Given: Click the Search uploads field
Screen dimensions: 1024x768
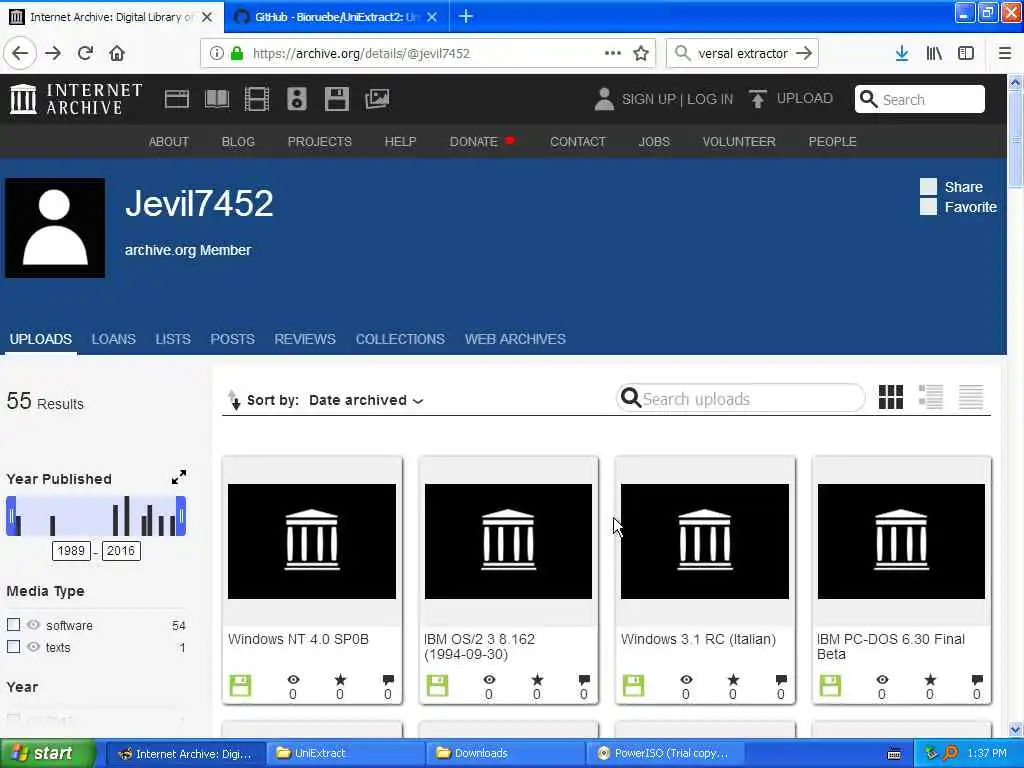Looking at the screenshot, I should 741,398.
